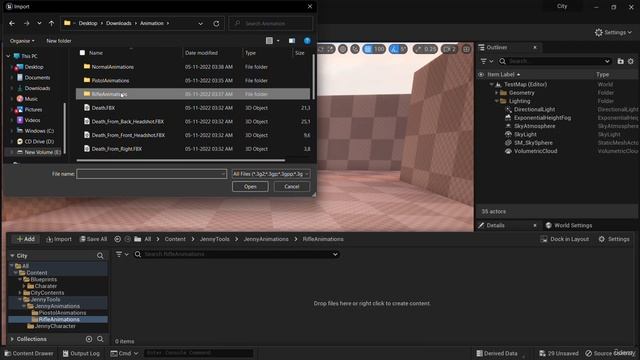Adjust the viewport camera speed control
The image size is (640, 360).
[449, 49]
